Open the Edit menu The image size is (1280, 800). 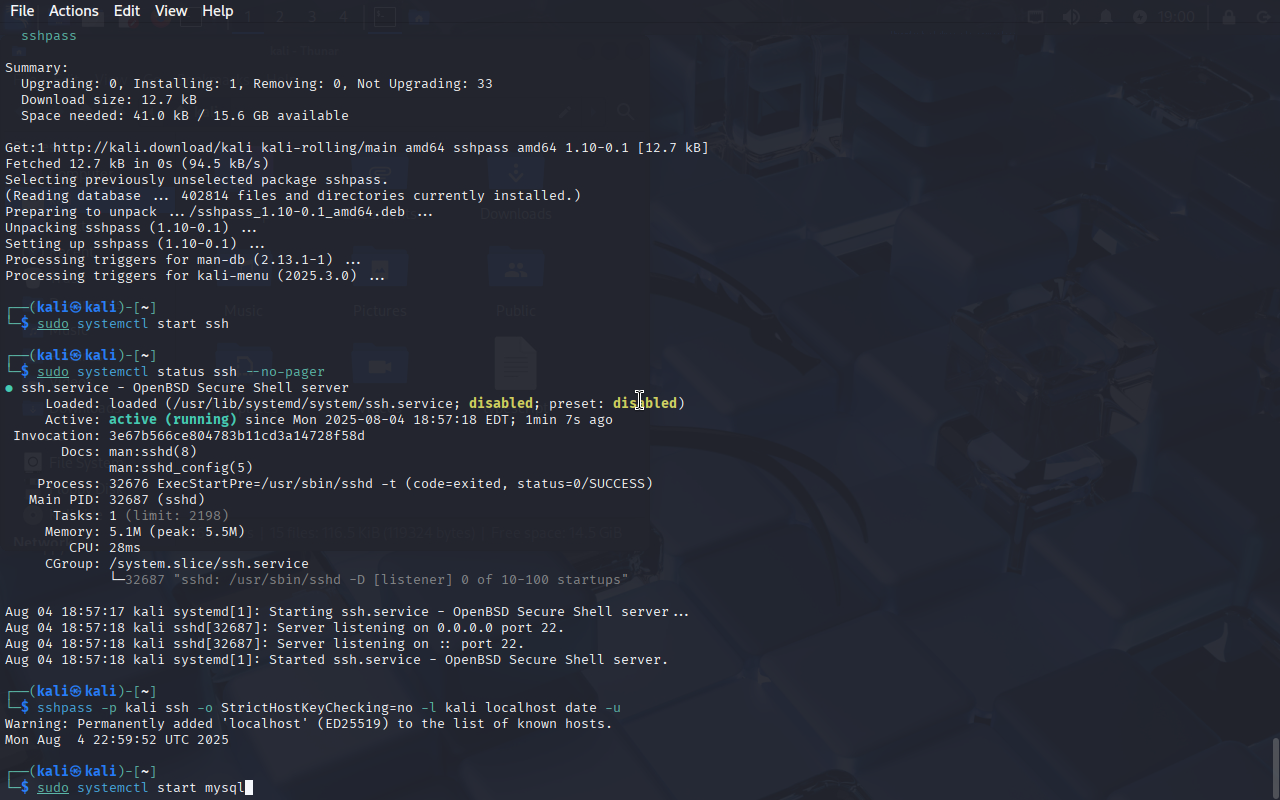[x=127, y=11]
